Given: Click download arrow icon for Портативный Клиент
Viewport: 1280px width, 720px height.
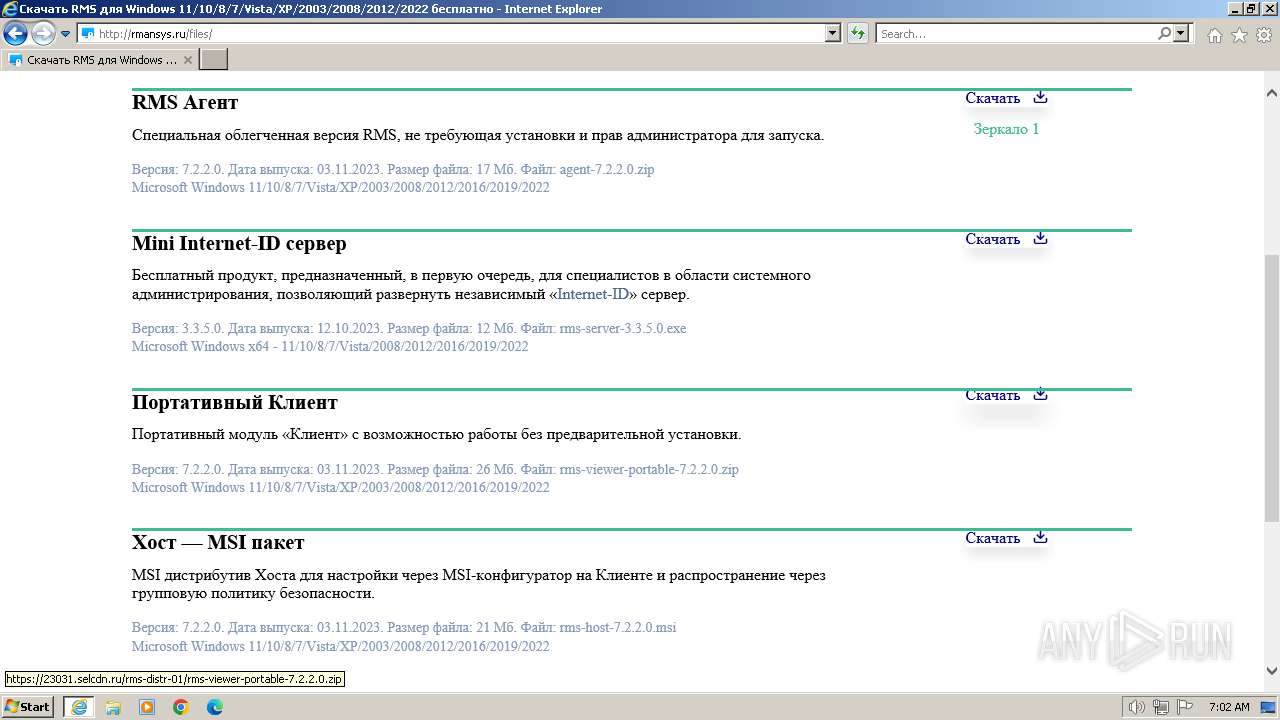Looking at the screenshot, I should (1040, 394).
